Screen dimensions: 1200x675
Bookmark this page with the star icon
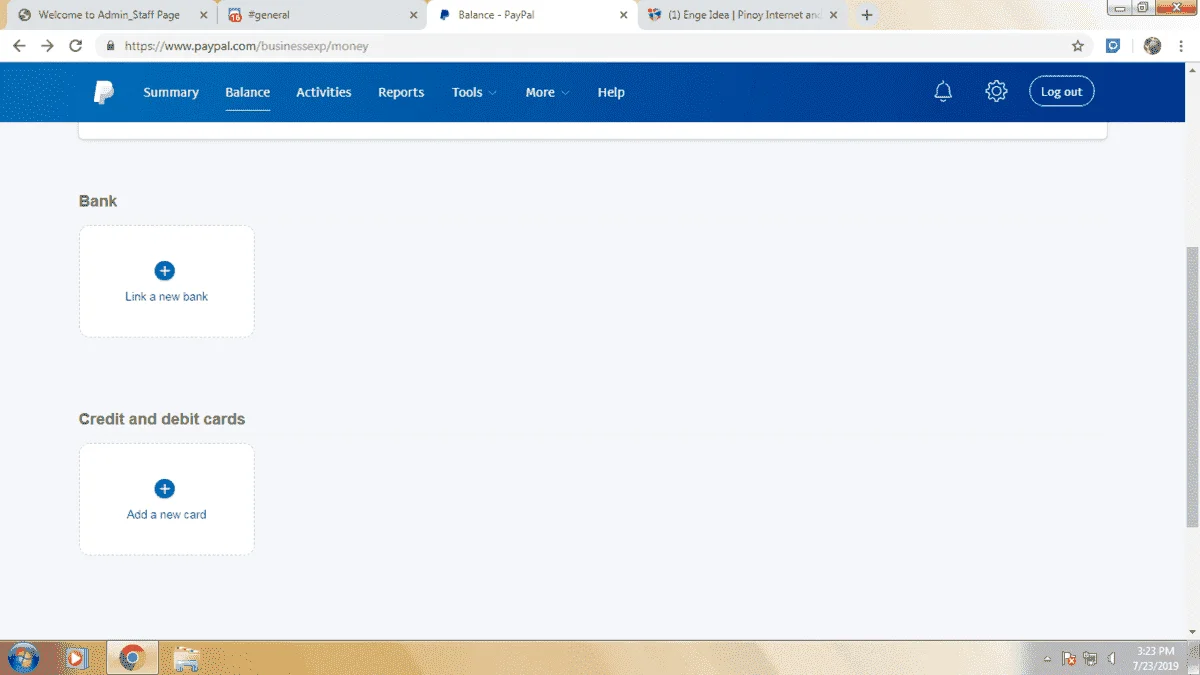tap(1078, 46)
